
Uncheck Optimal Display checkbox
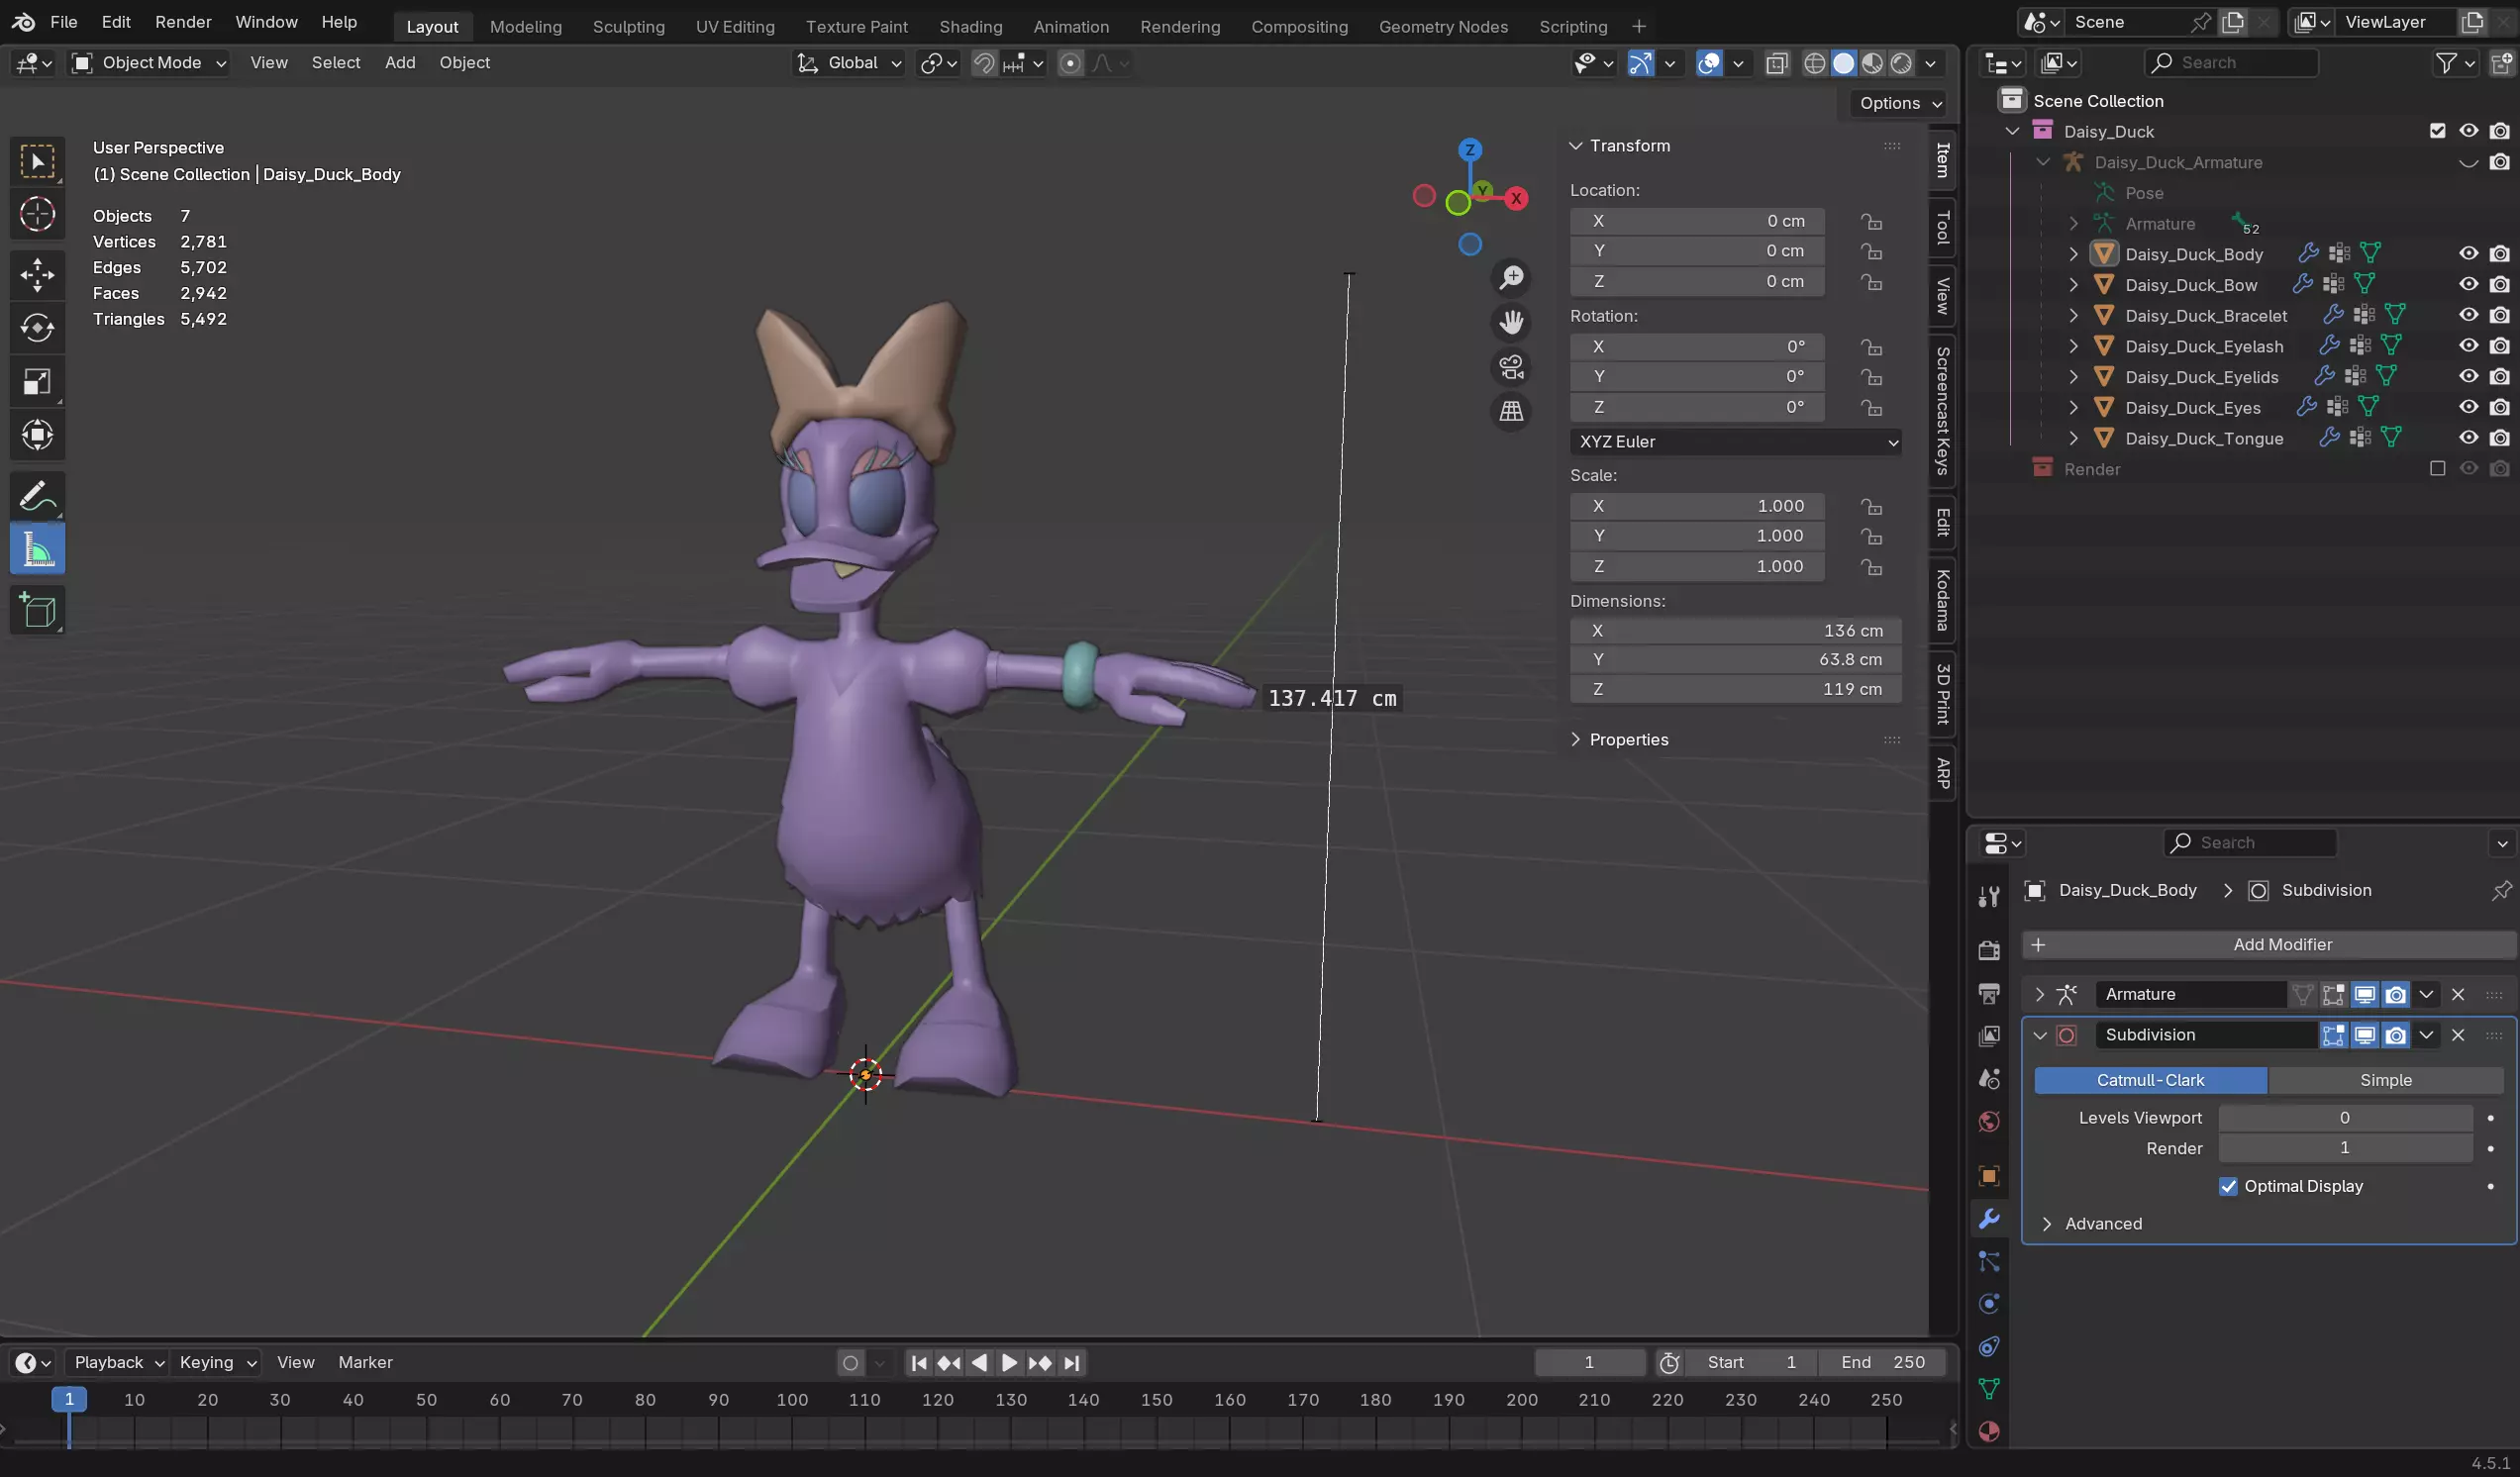point(2228,1186)
